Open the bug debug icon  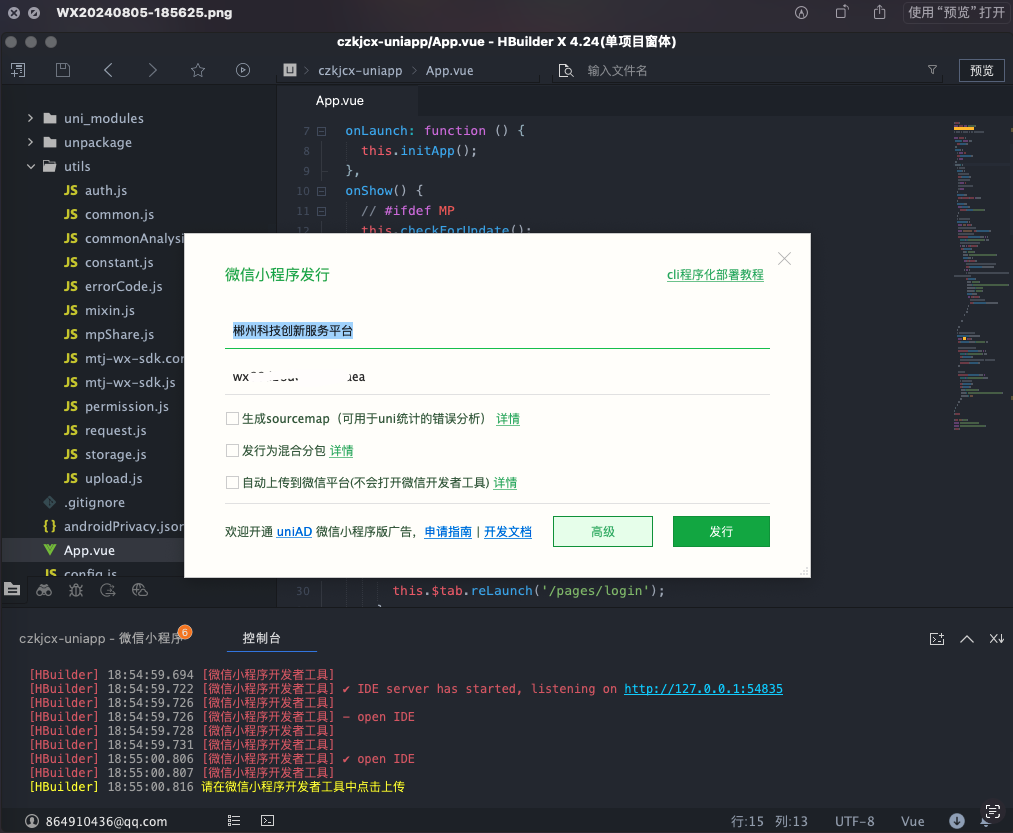pyautogui.click(x=76, y=589)
